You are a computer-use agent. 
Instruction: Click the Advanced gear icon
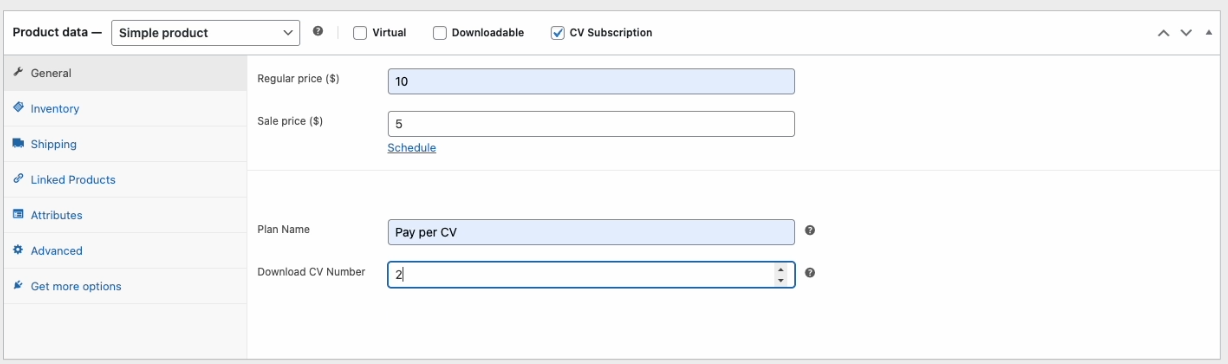(x=18, y=250)
